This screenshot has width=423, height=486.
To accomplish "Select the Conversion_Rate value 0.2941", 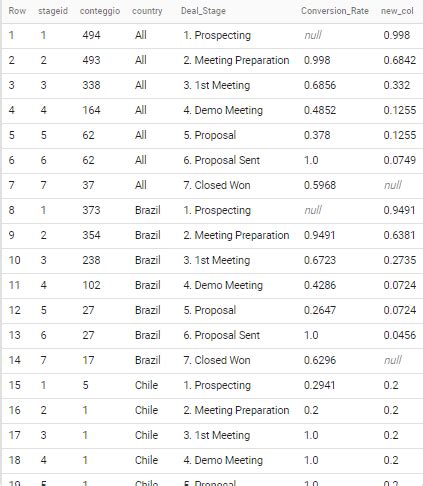I will 319,385.
